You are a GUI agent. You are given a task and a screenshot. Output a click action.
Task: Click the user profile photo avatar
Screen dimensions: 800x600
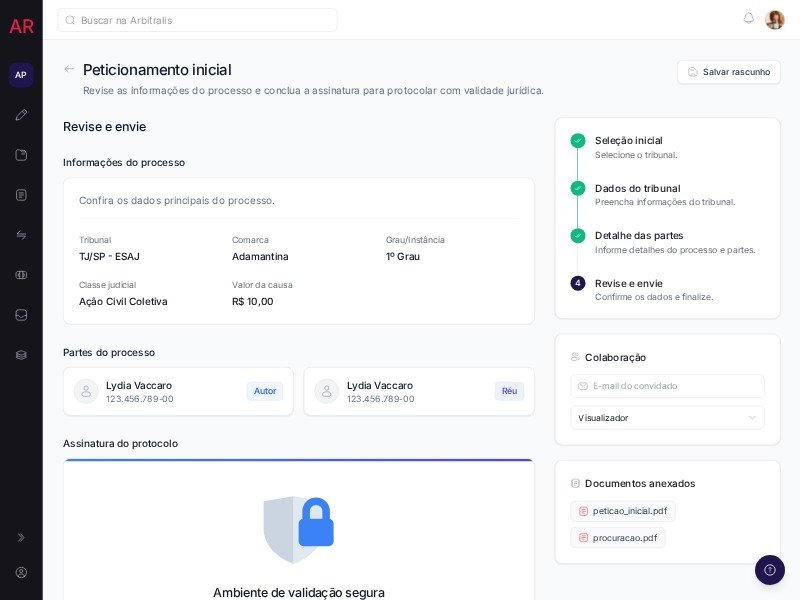click(x=774, y=20)
